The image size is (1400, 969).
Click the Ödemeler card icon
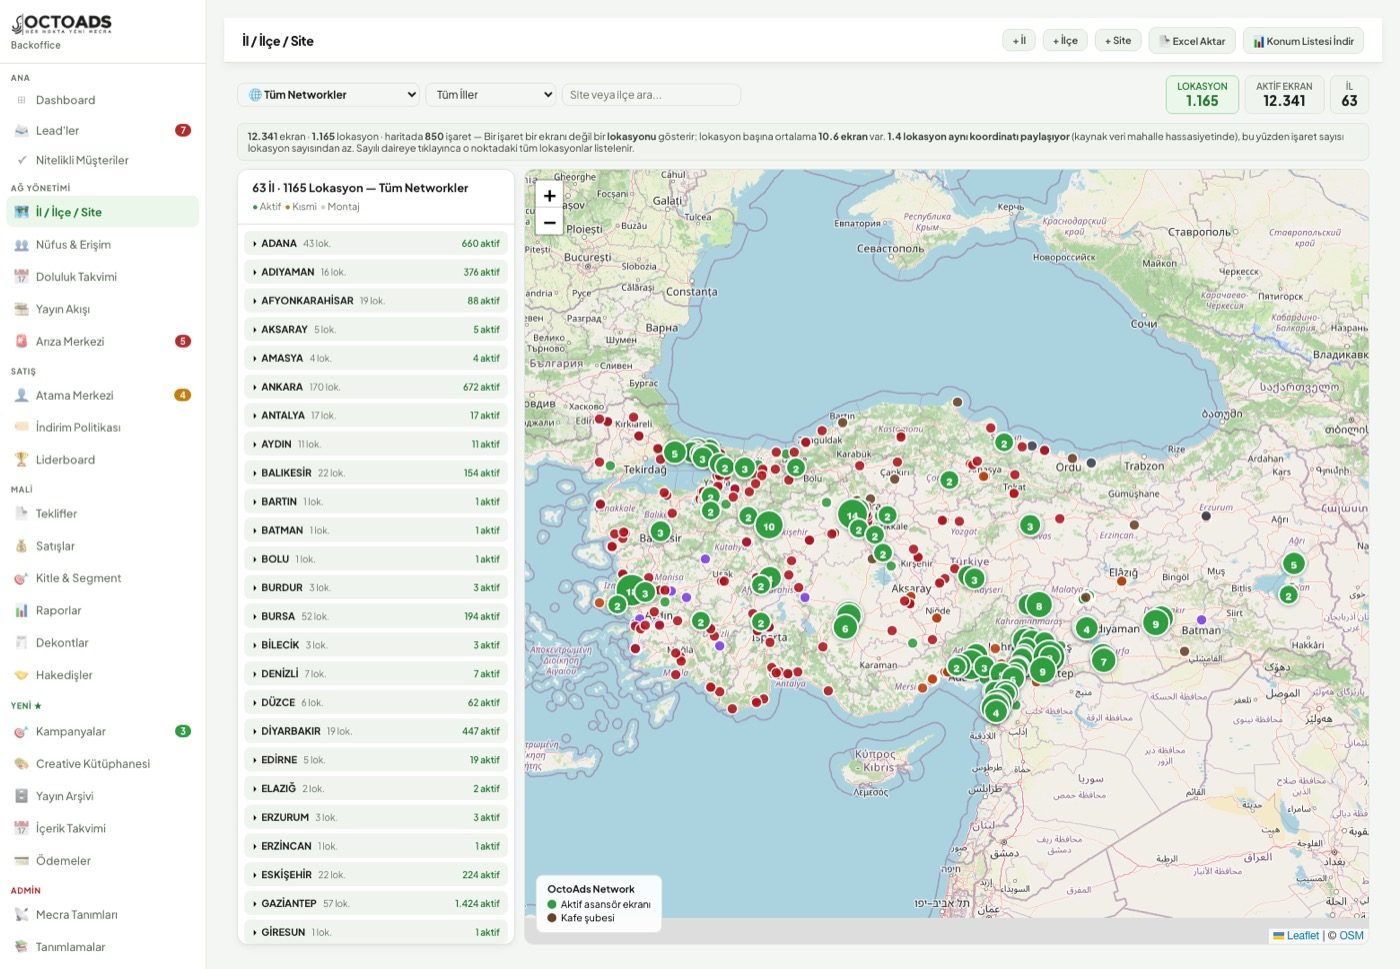point(21,860)
